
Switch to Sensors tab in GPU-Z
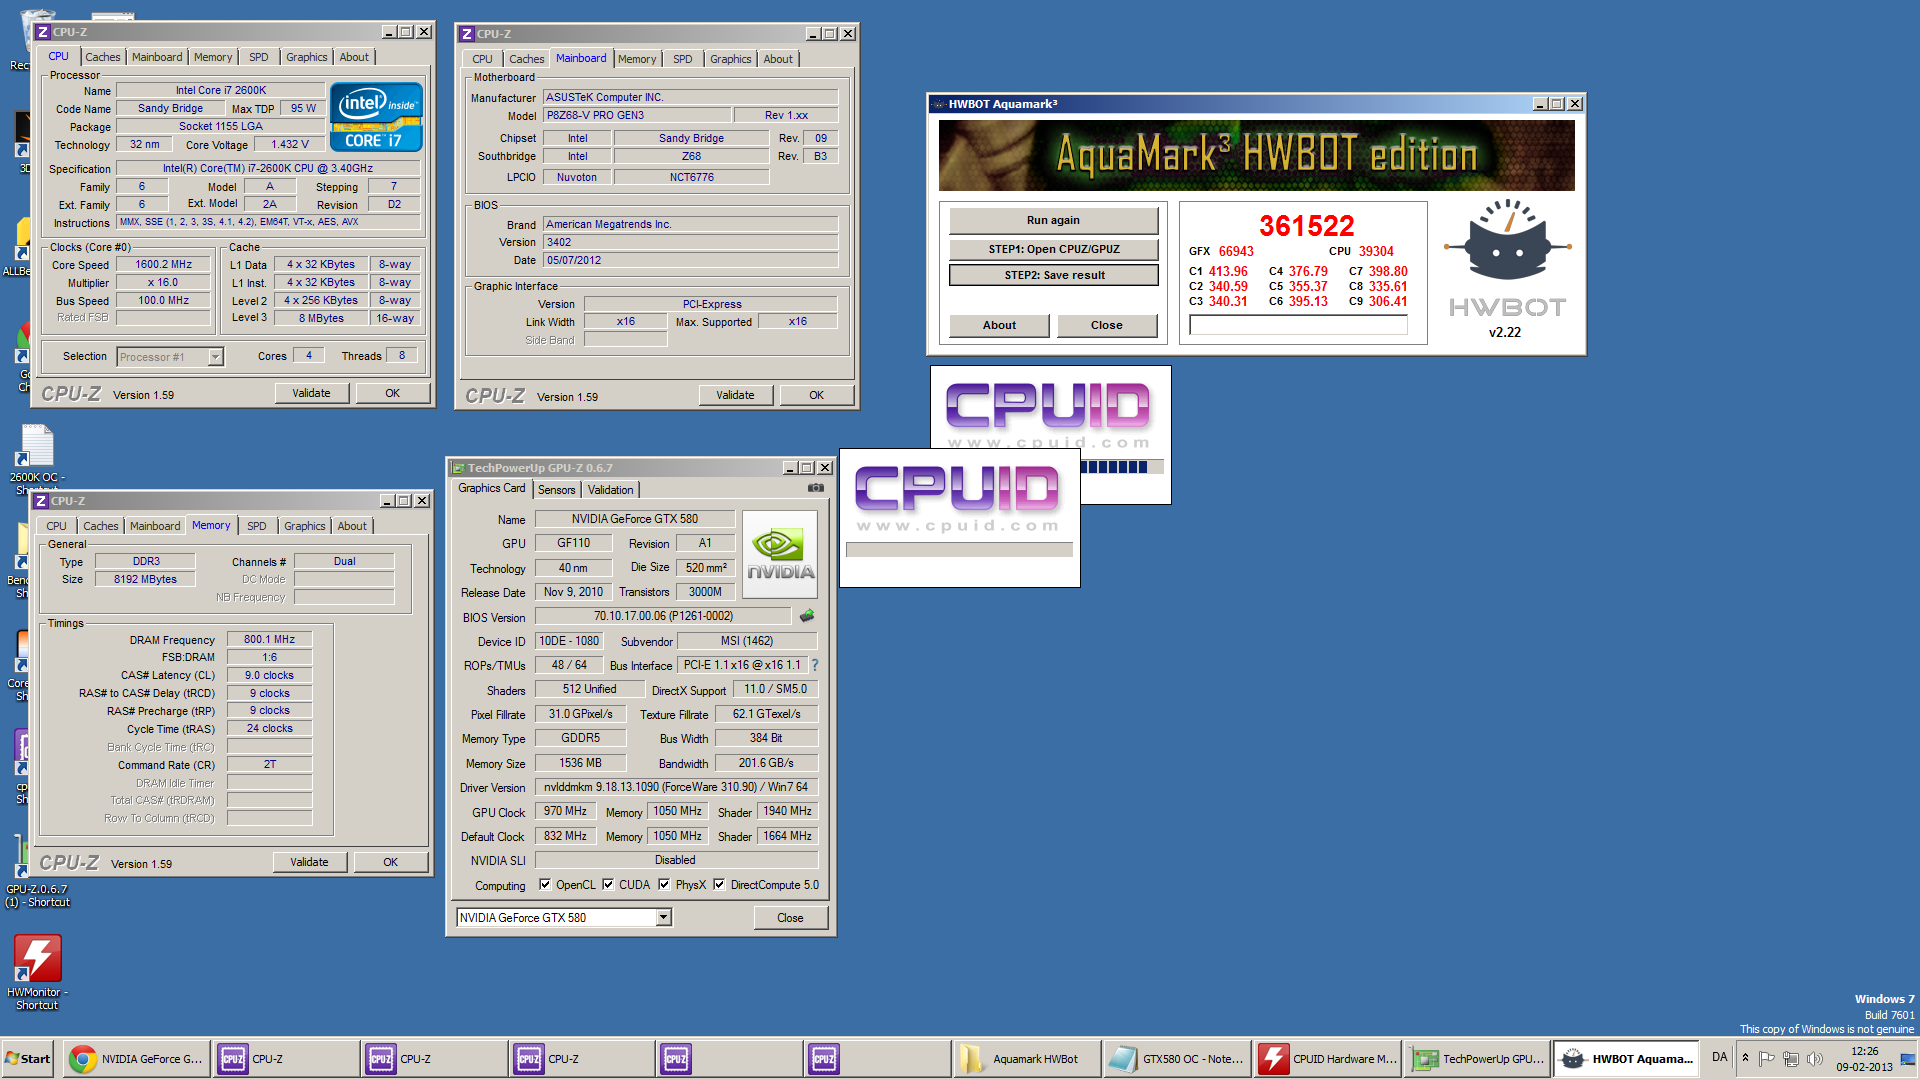point(557,490)
